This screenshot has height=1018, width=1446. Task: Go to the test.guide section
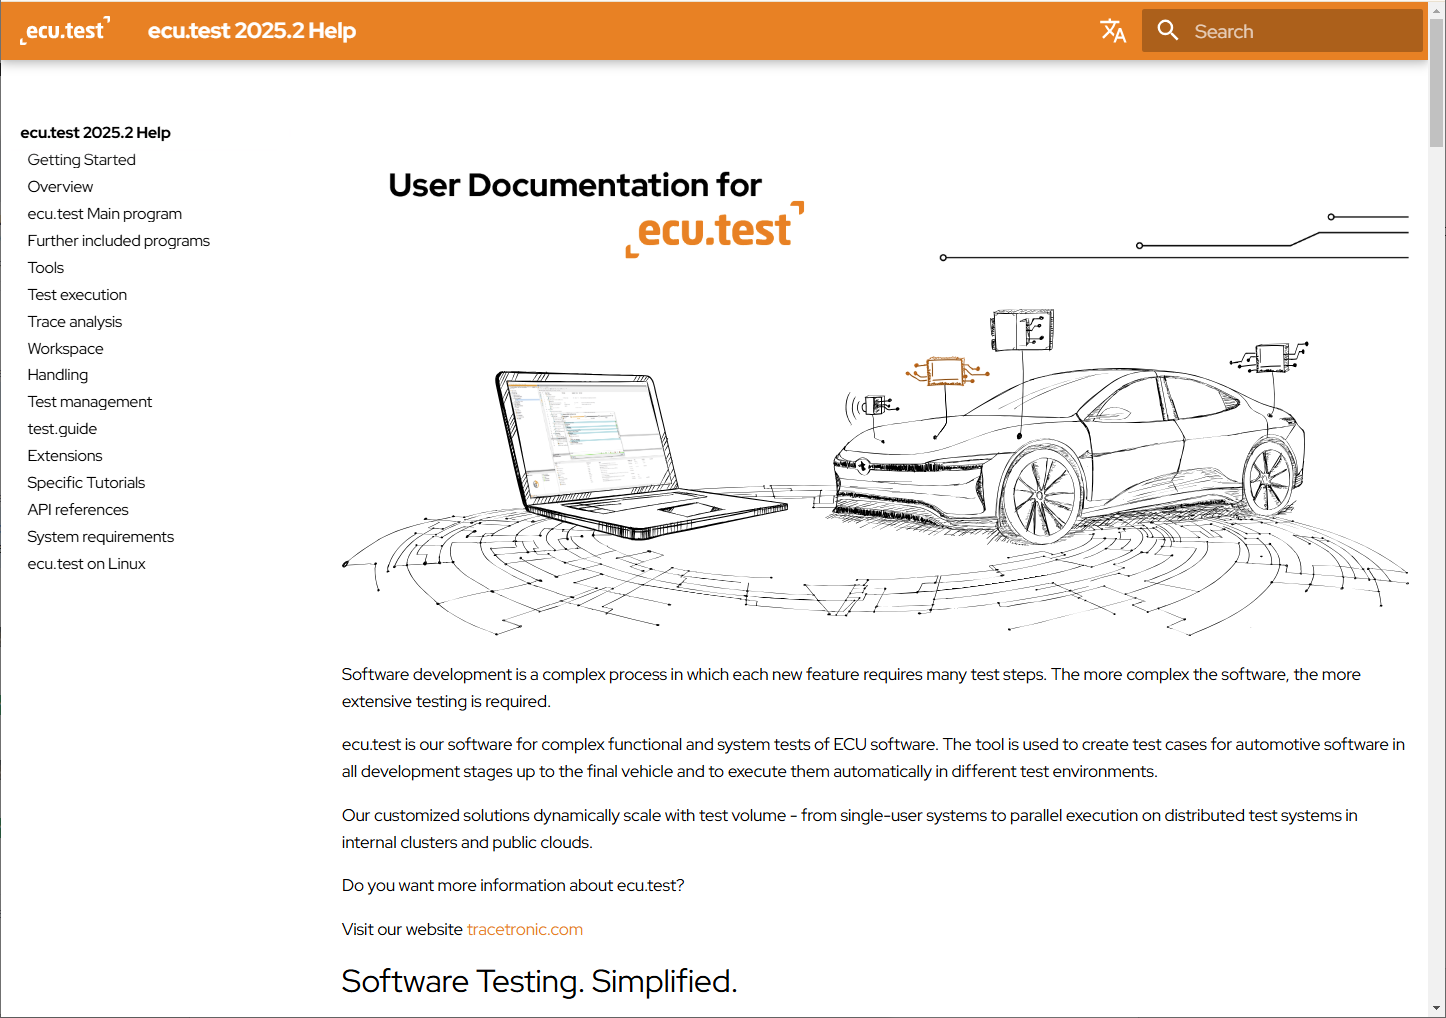pos(62,428)
